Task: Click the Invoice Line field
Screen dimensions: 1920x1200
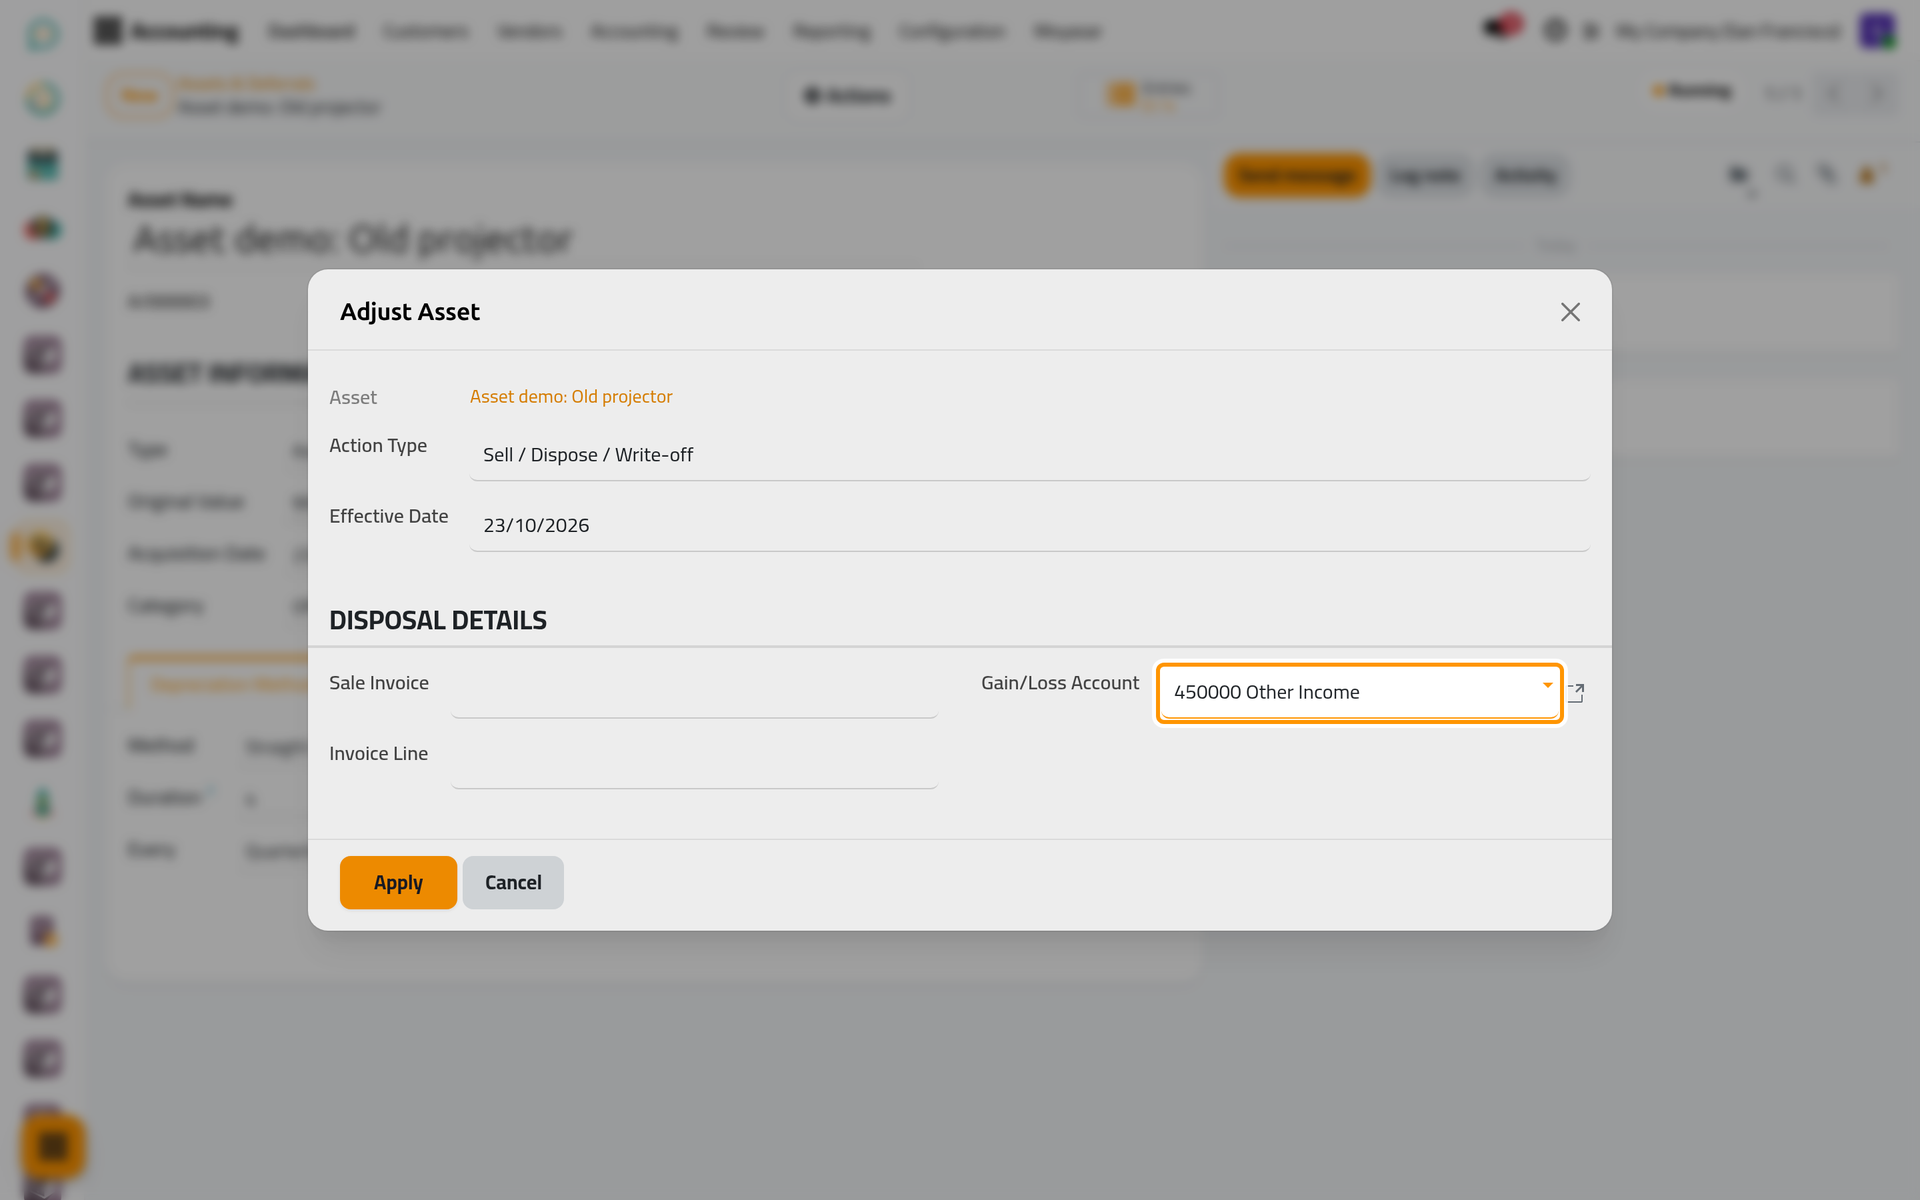Action: click(694, 764)
